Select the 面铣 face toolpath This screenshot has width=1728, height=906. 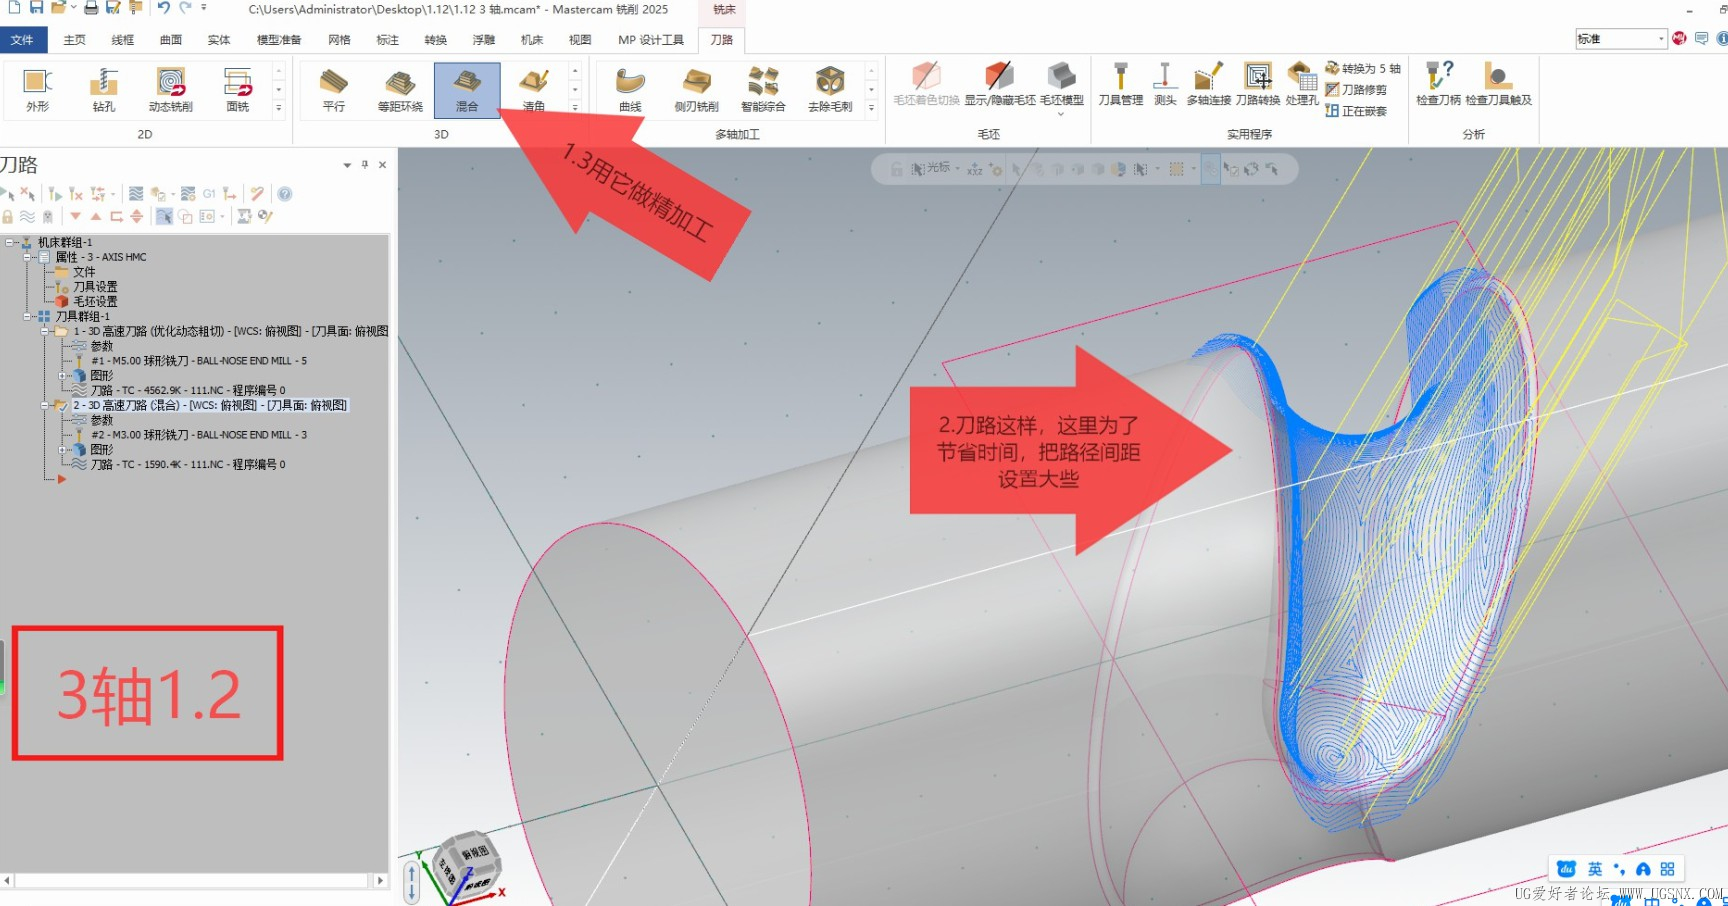[x=238, y=90]
